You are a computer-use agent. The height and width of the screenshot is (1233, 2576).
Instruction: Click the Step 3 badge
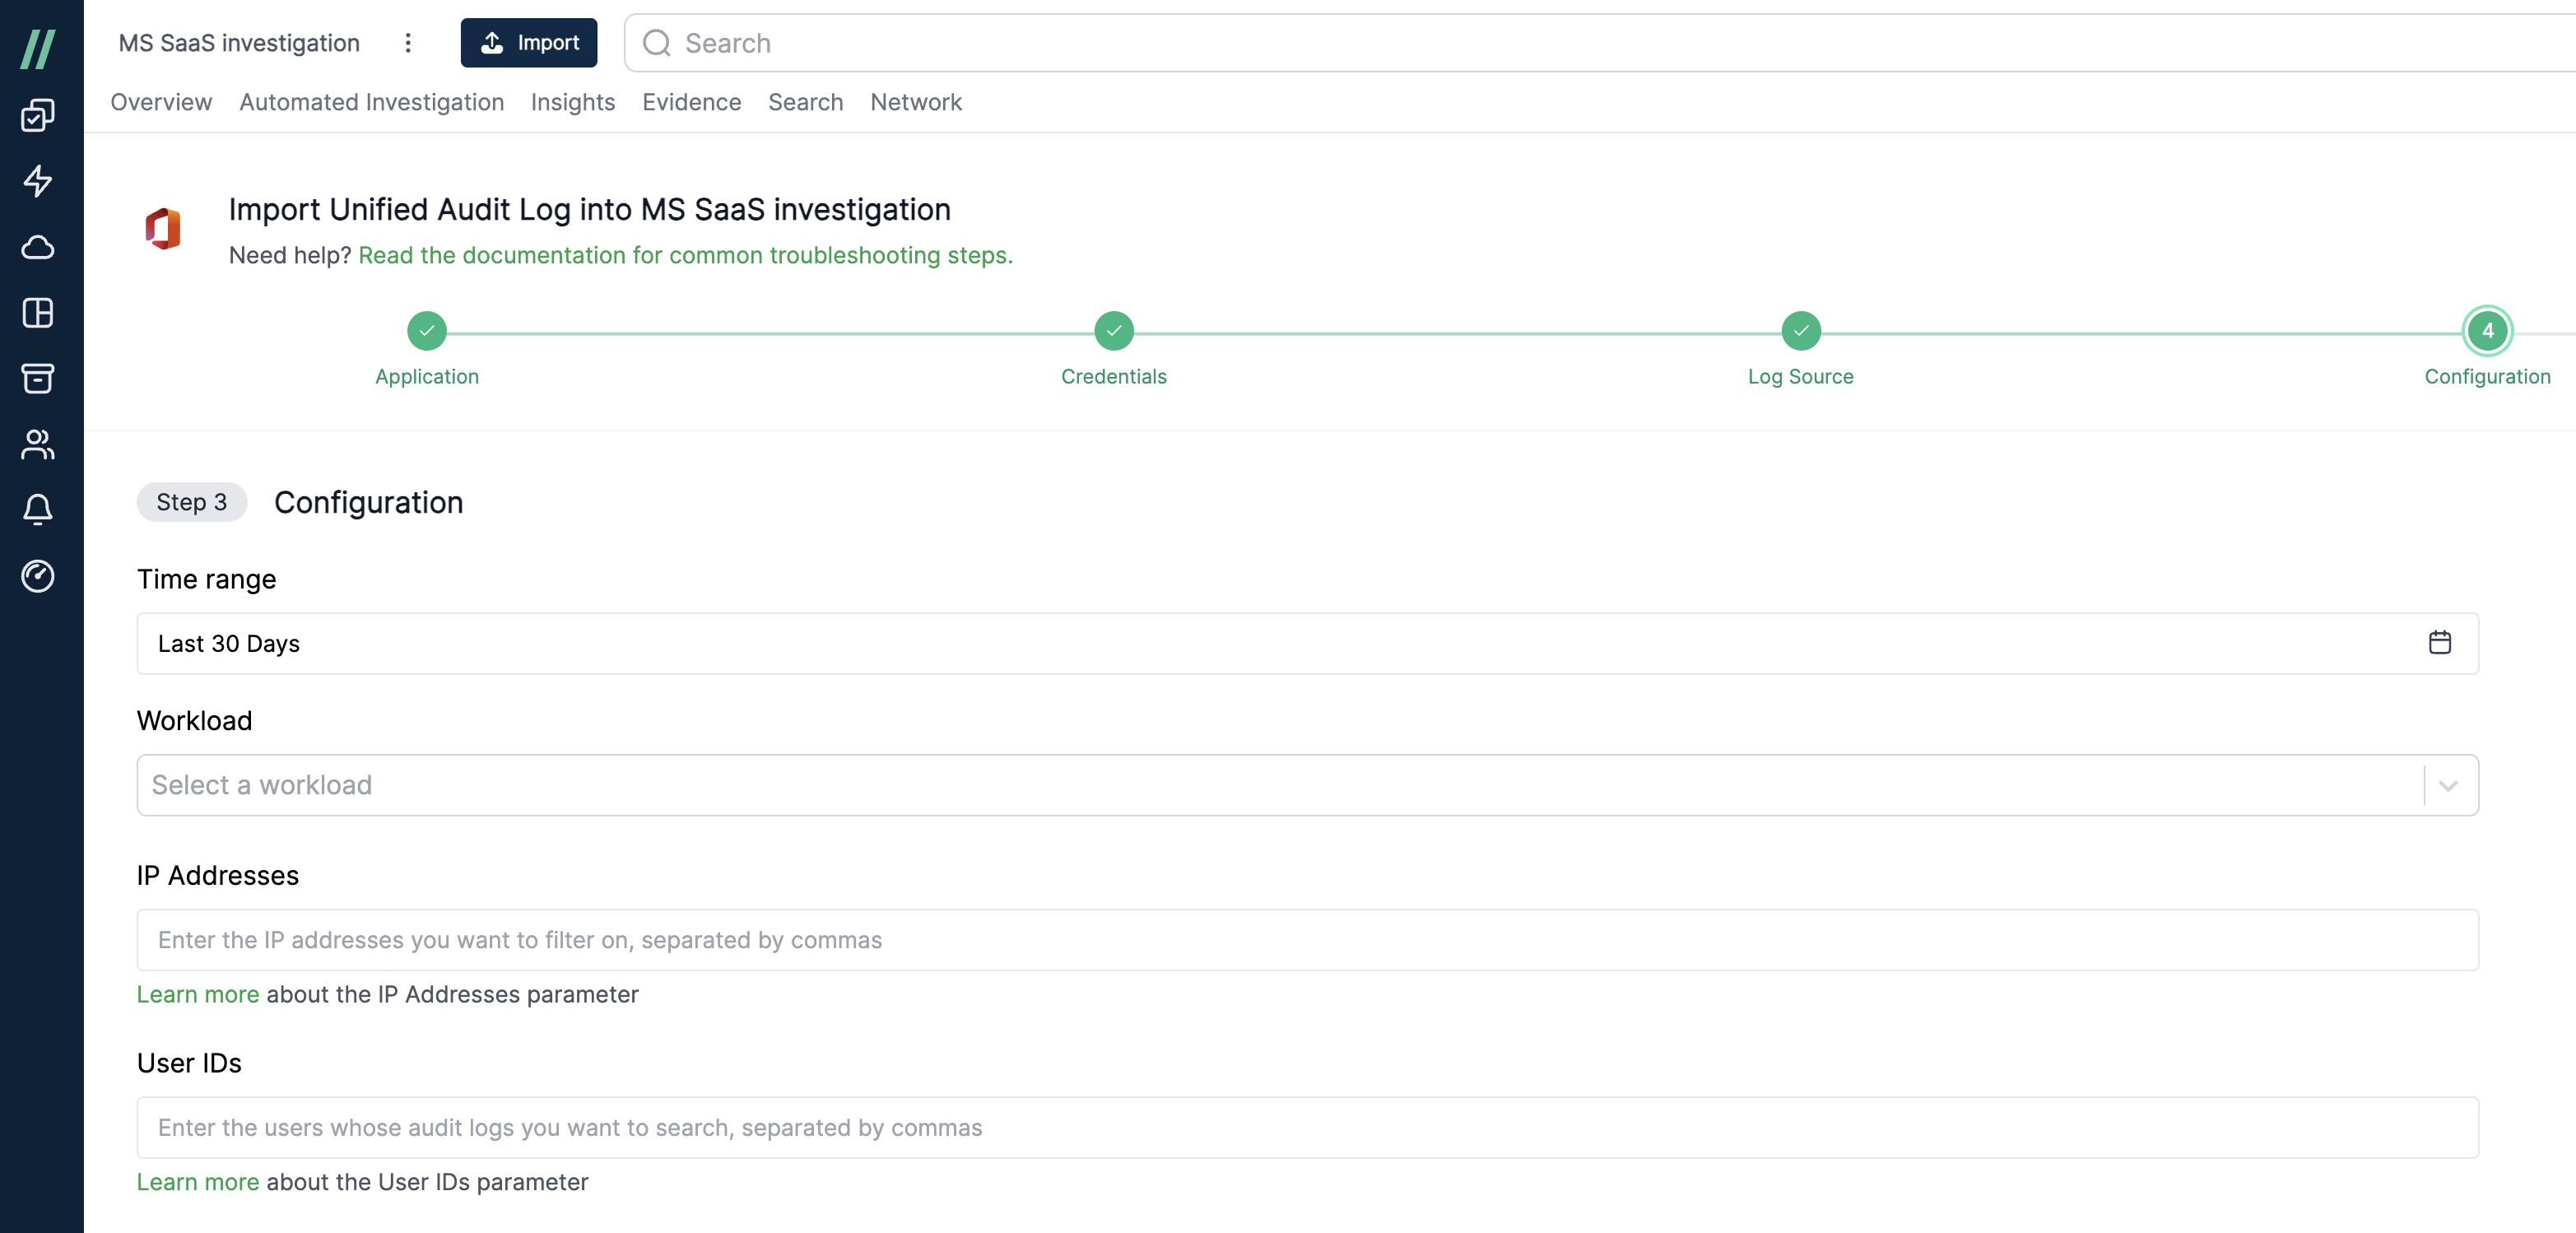click(x=192, y=502)
